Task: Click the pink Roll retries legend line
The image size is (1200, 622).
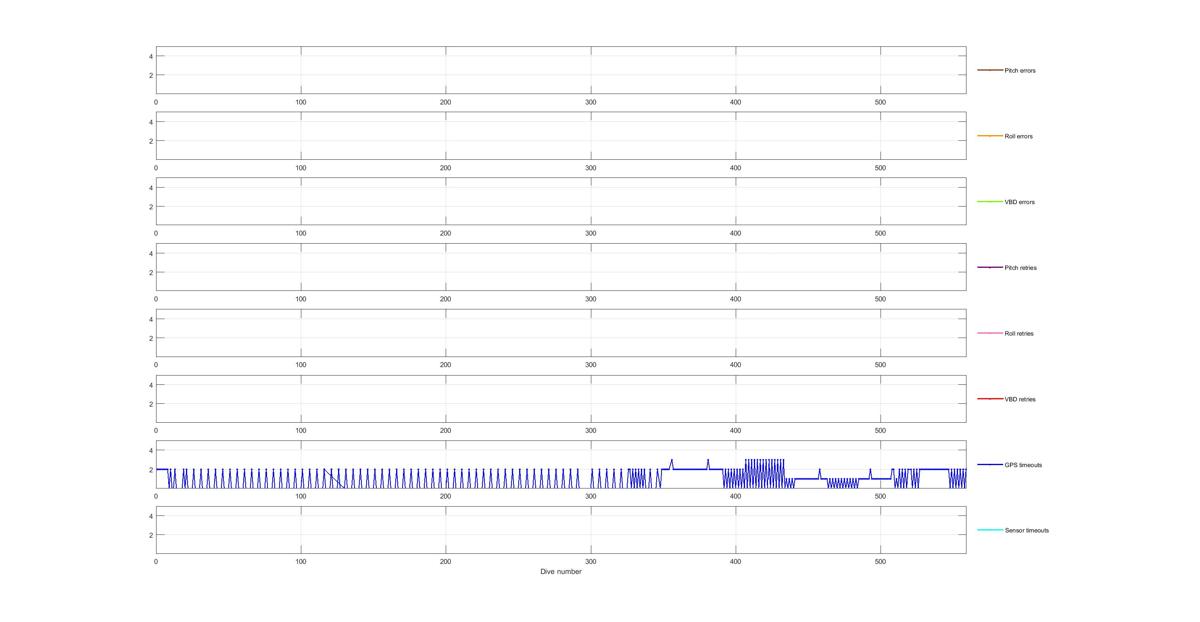Action: [x=989, y=333]
